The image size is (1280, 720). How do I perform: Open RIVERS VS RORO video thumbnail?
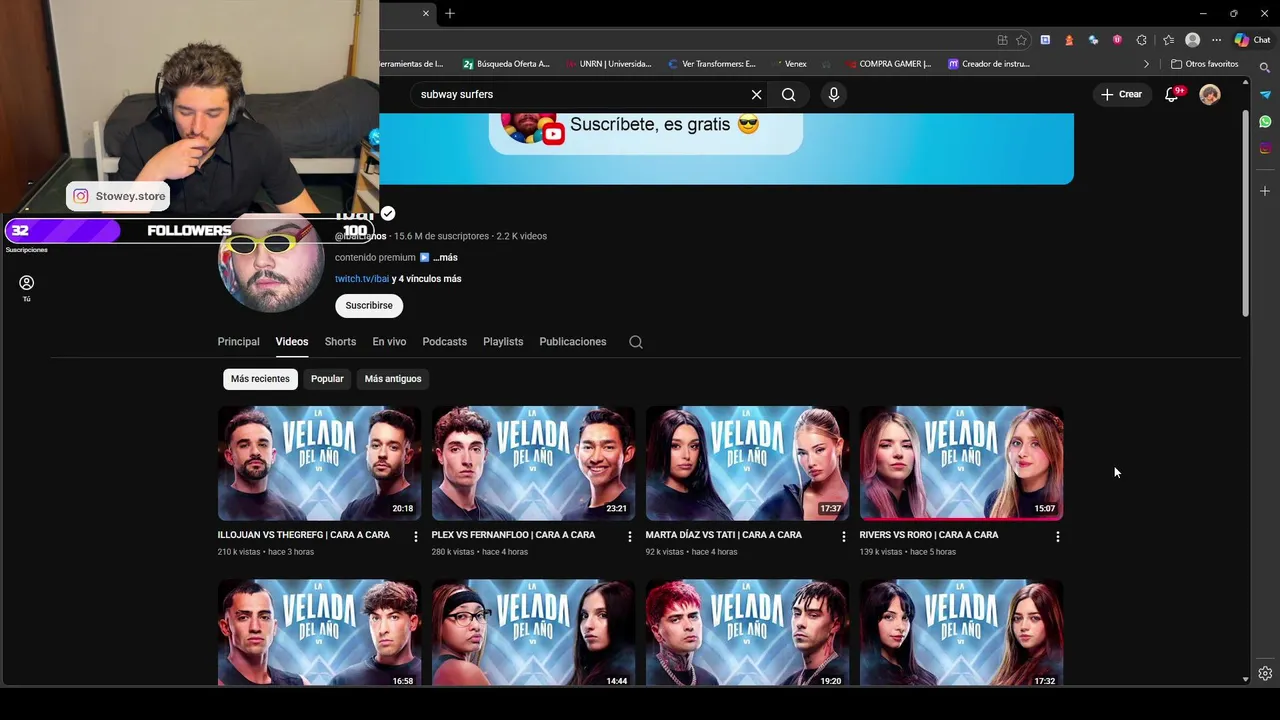click(961, 463)
